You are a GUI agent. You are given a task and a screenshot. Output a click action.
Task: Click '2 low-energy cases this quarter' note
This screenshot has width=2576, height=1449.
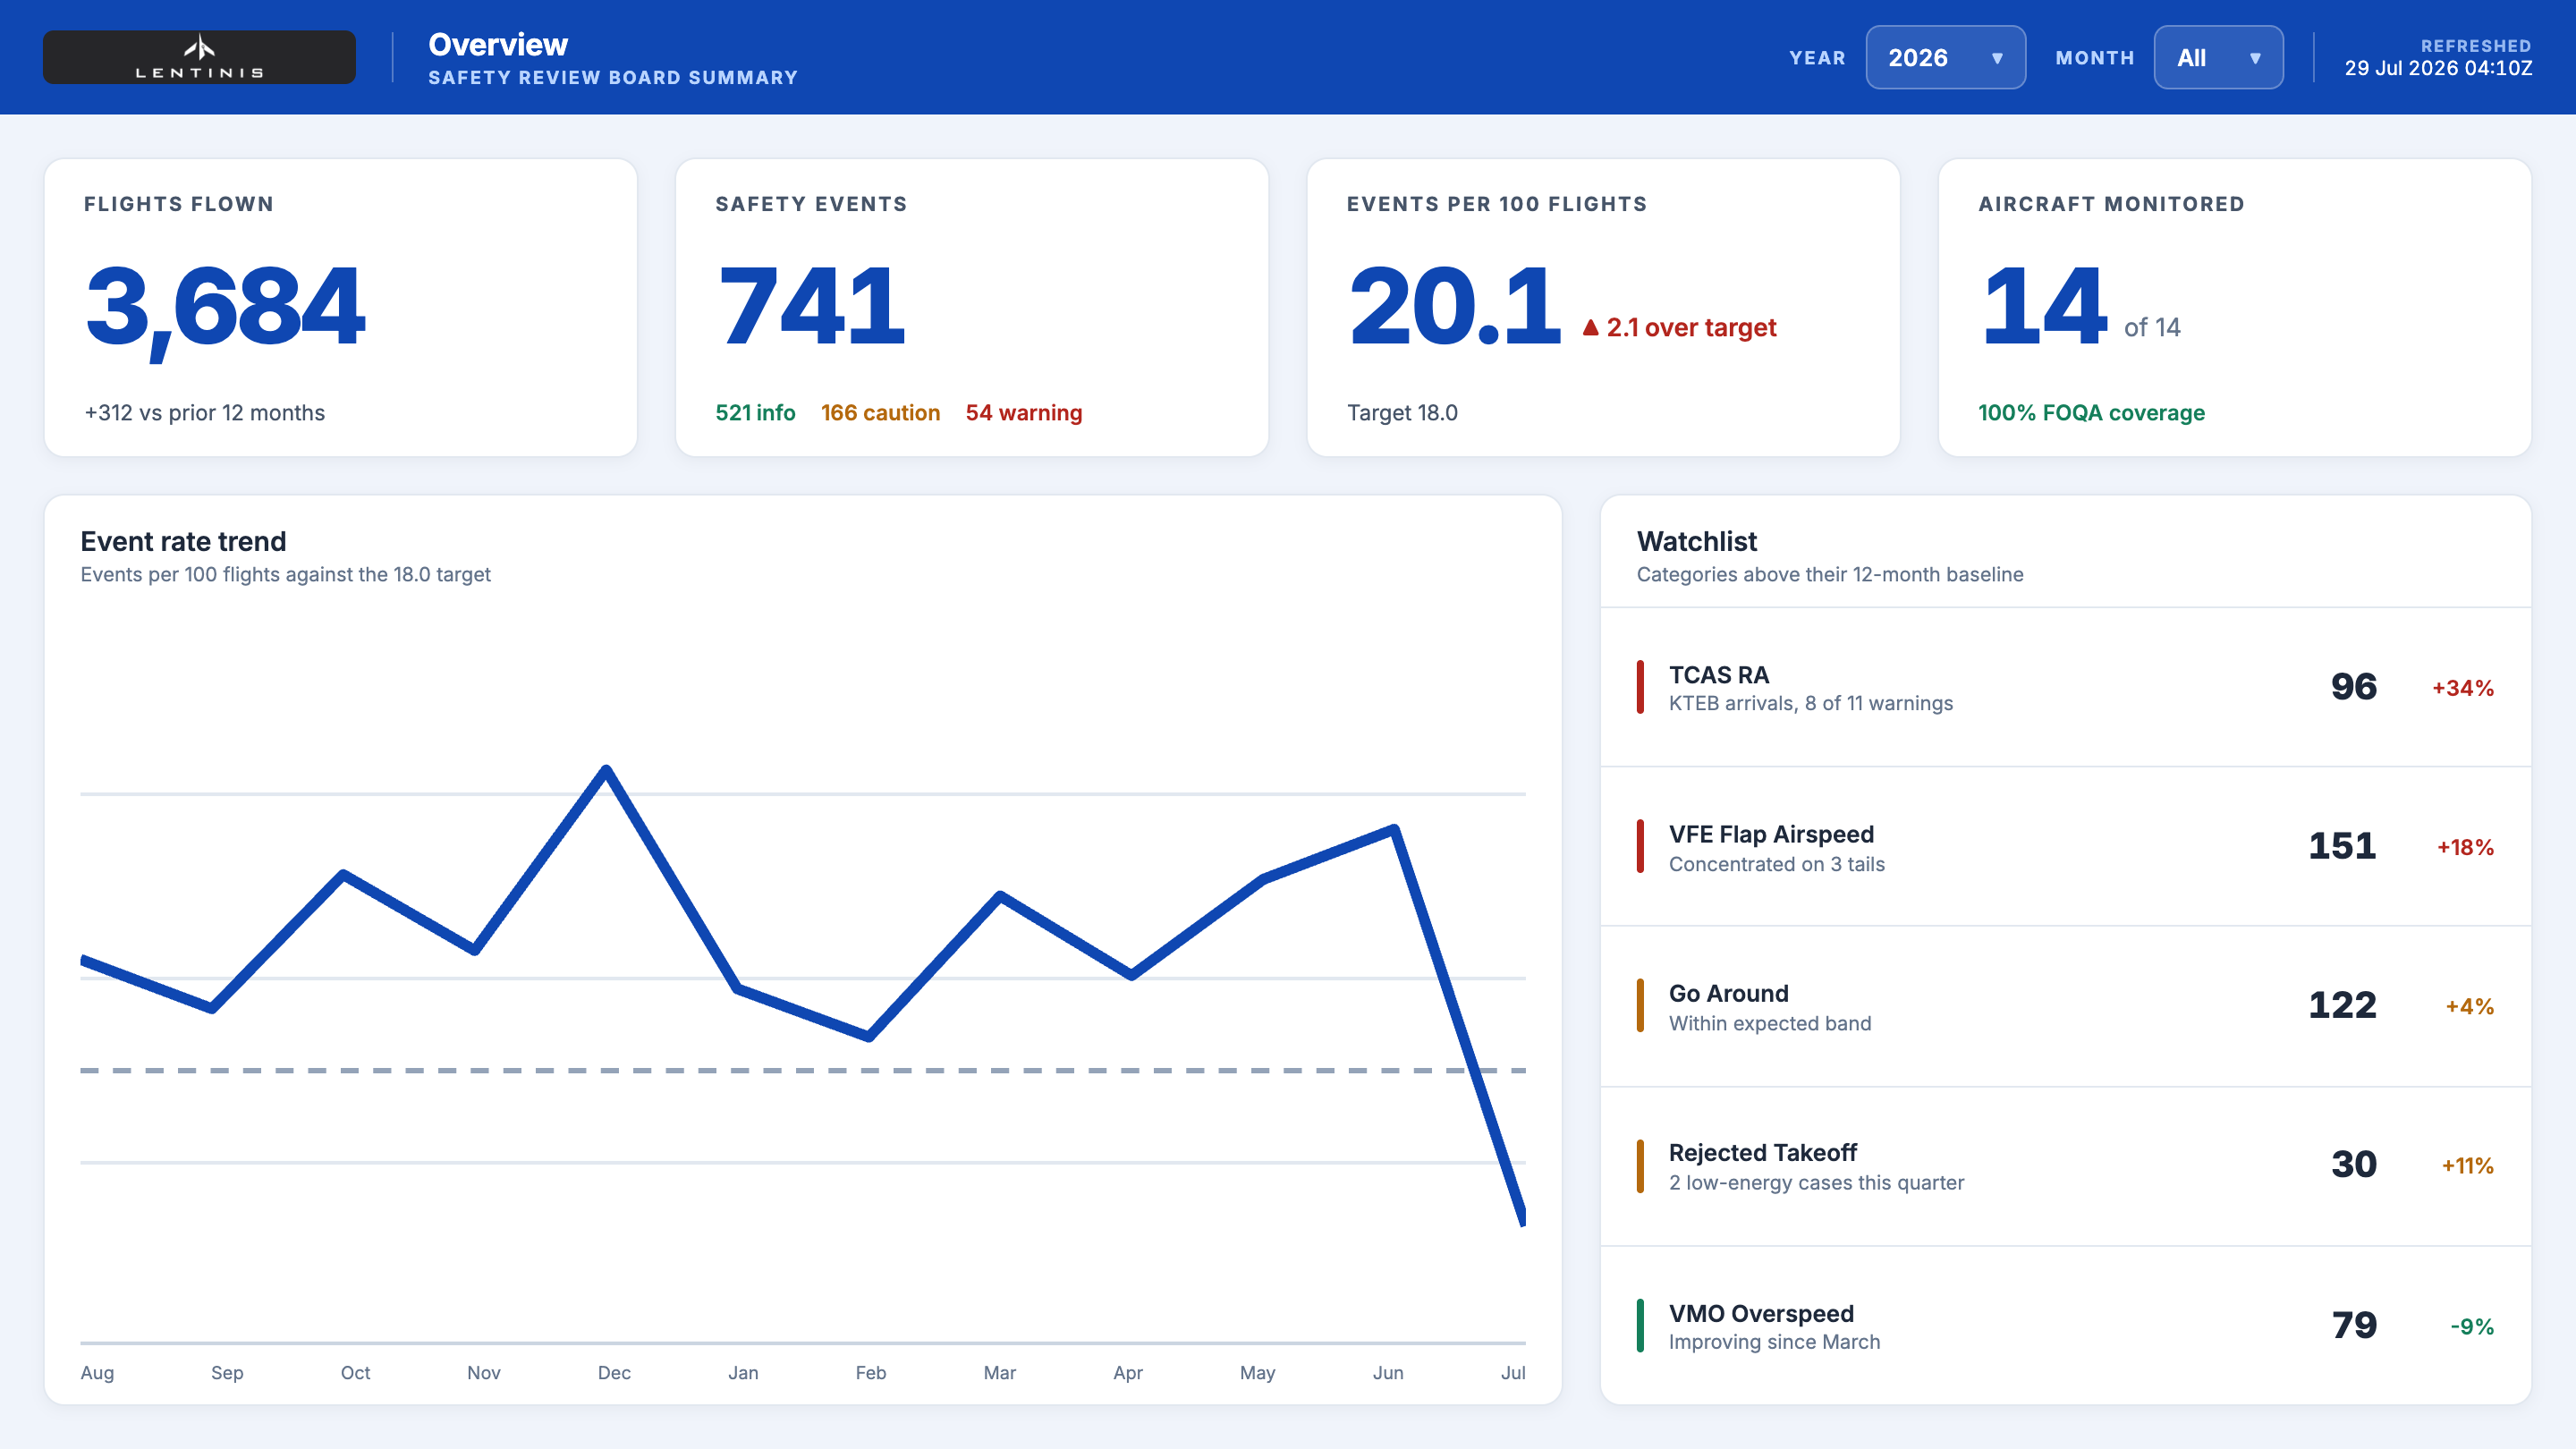[x=1816, y=1183]
